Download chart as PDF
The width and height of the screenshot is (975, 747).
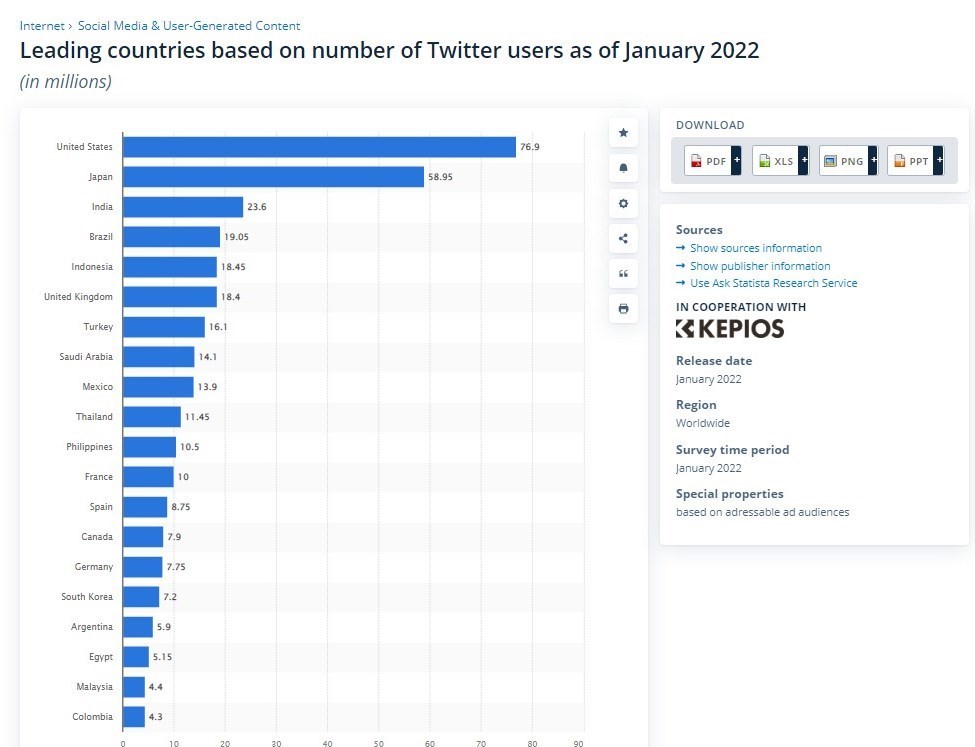[712, 161]
